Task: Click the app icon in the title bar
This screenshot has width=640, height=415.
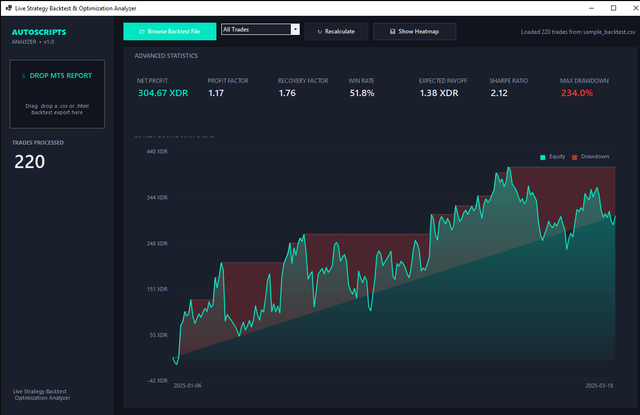Action: (9, 8)
